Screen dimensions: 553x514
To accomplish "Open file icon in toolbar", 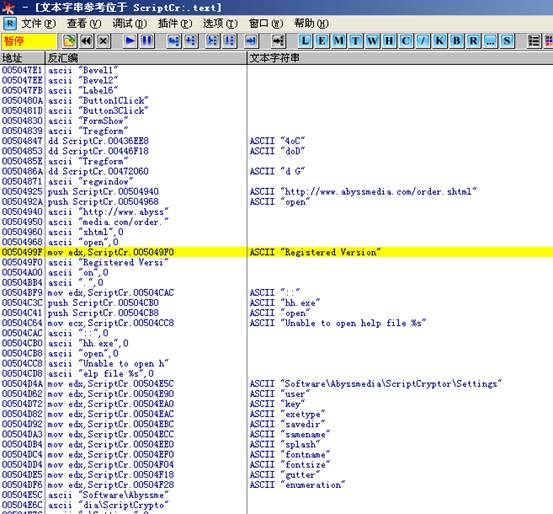I will (69, 41).
